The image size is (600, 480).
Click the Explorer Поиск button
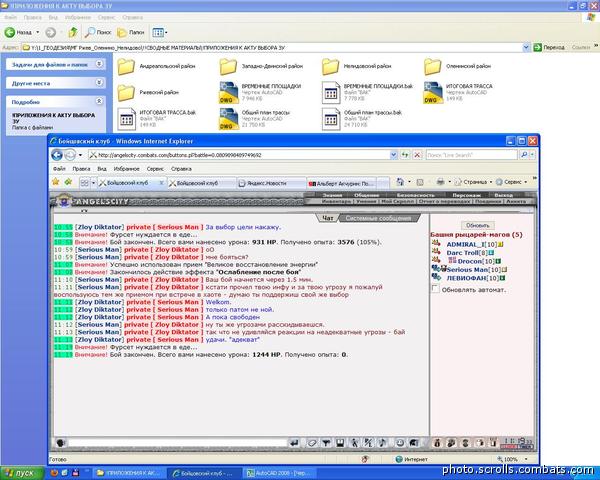click(x=98, y=33)
